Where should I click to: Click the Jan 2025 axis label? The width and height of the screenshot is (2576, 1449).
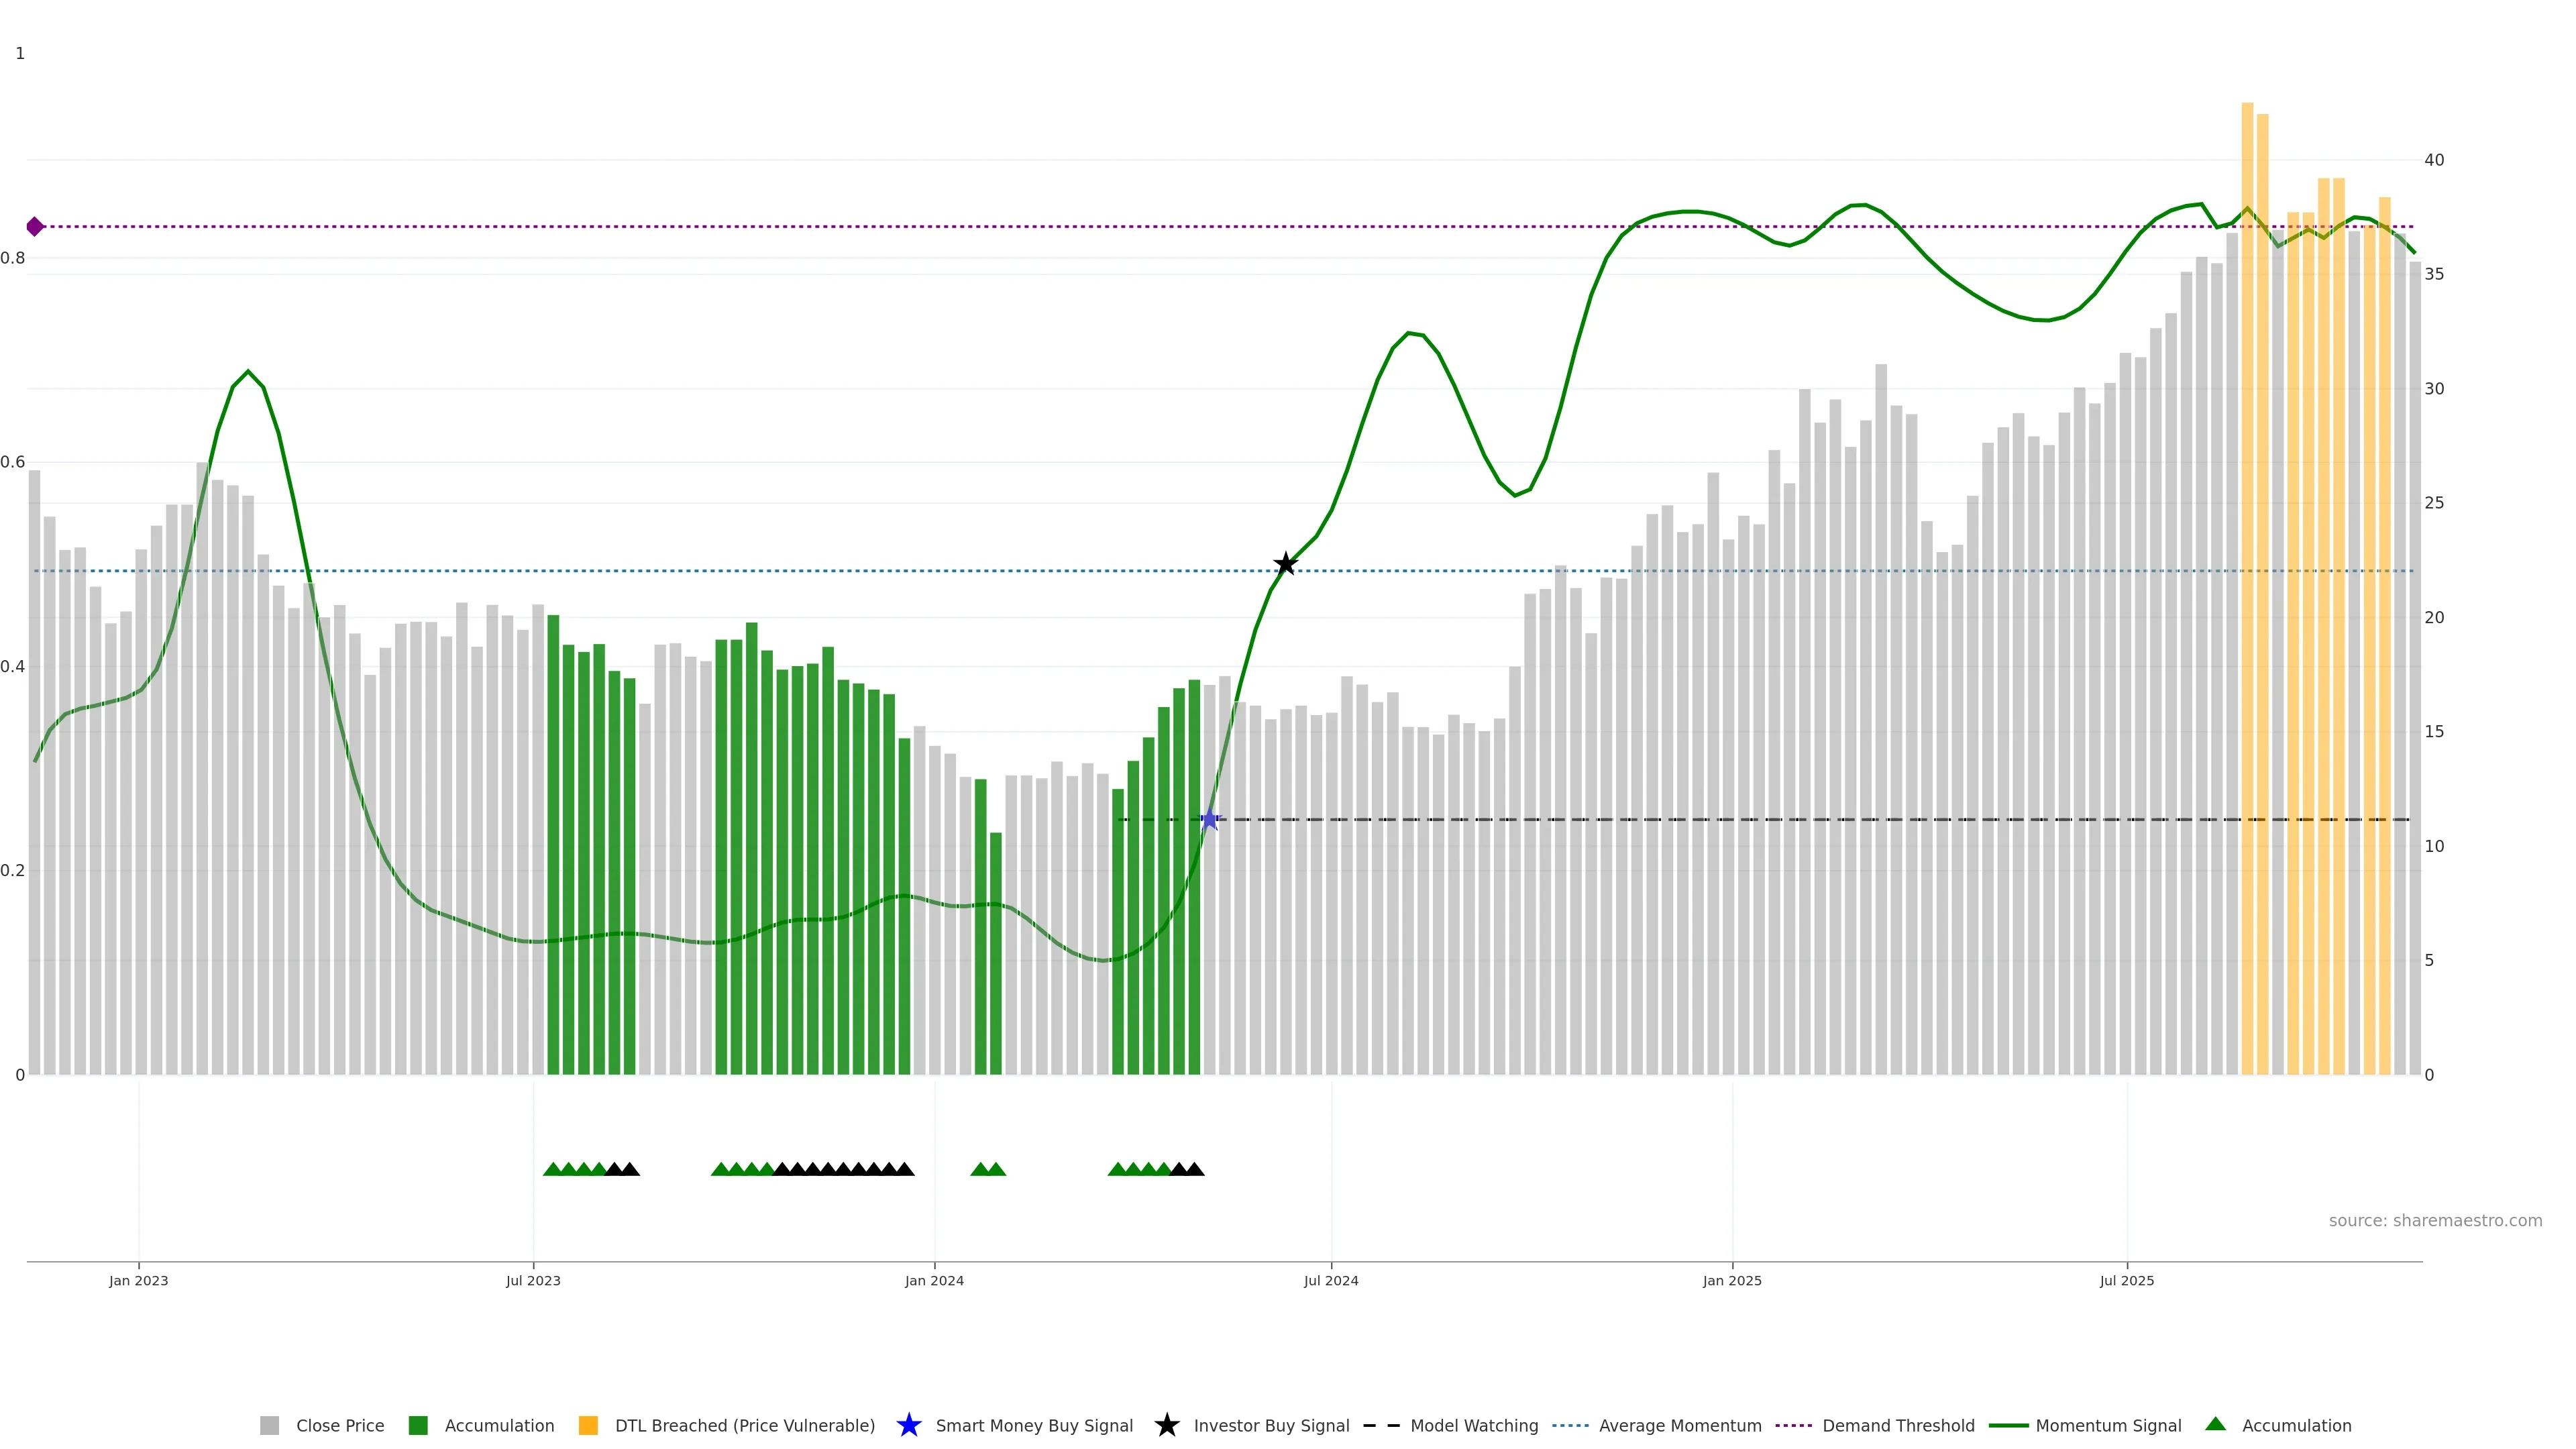click(x=1732, y=1281)
